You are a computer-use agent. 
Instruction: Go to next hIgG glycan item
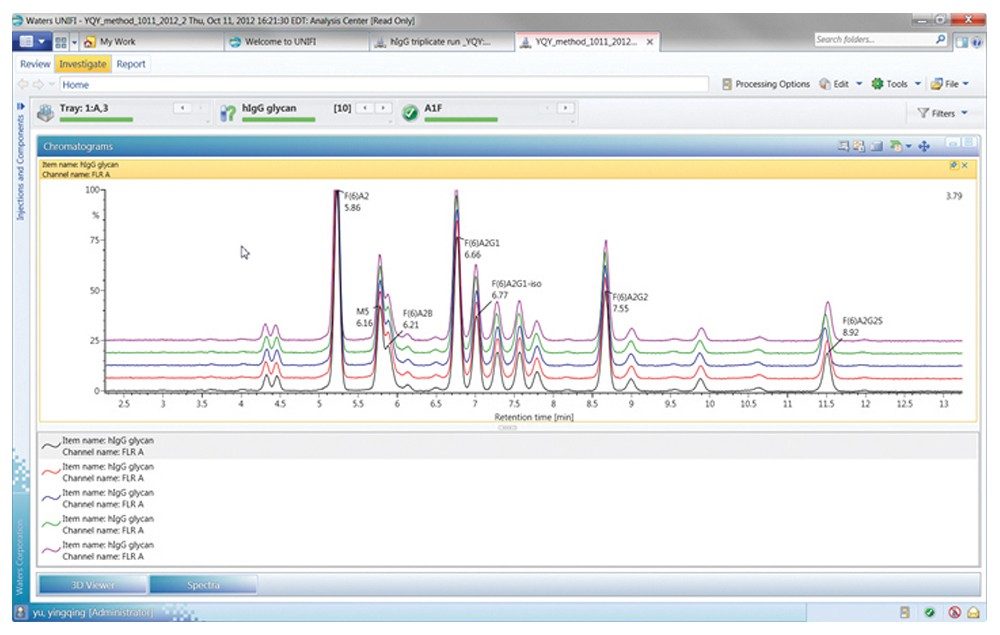coord(383,108)
